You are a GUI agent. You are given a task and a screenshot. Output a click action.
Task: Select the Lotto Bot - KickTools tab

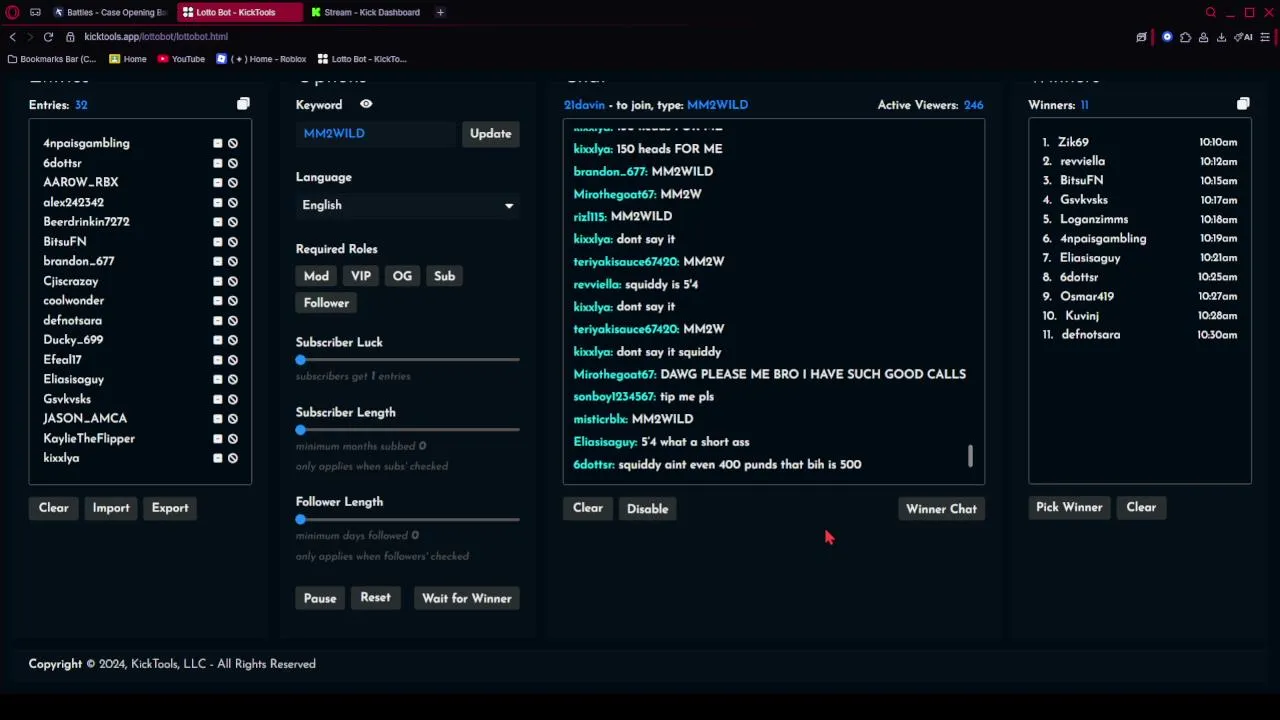tap(238, 12)
